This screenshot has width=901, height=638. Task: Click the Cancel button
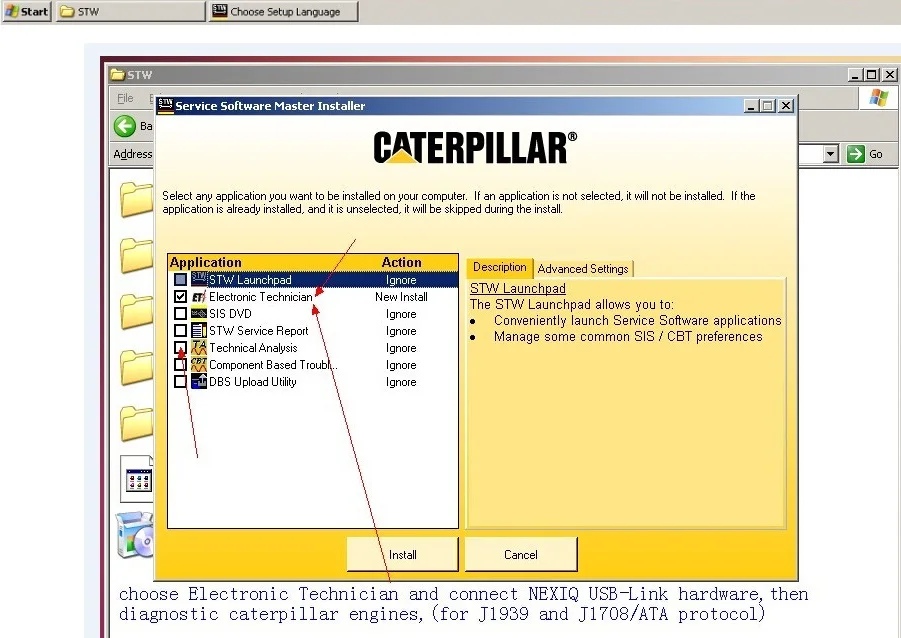521,555
